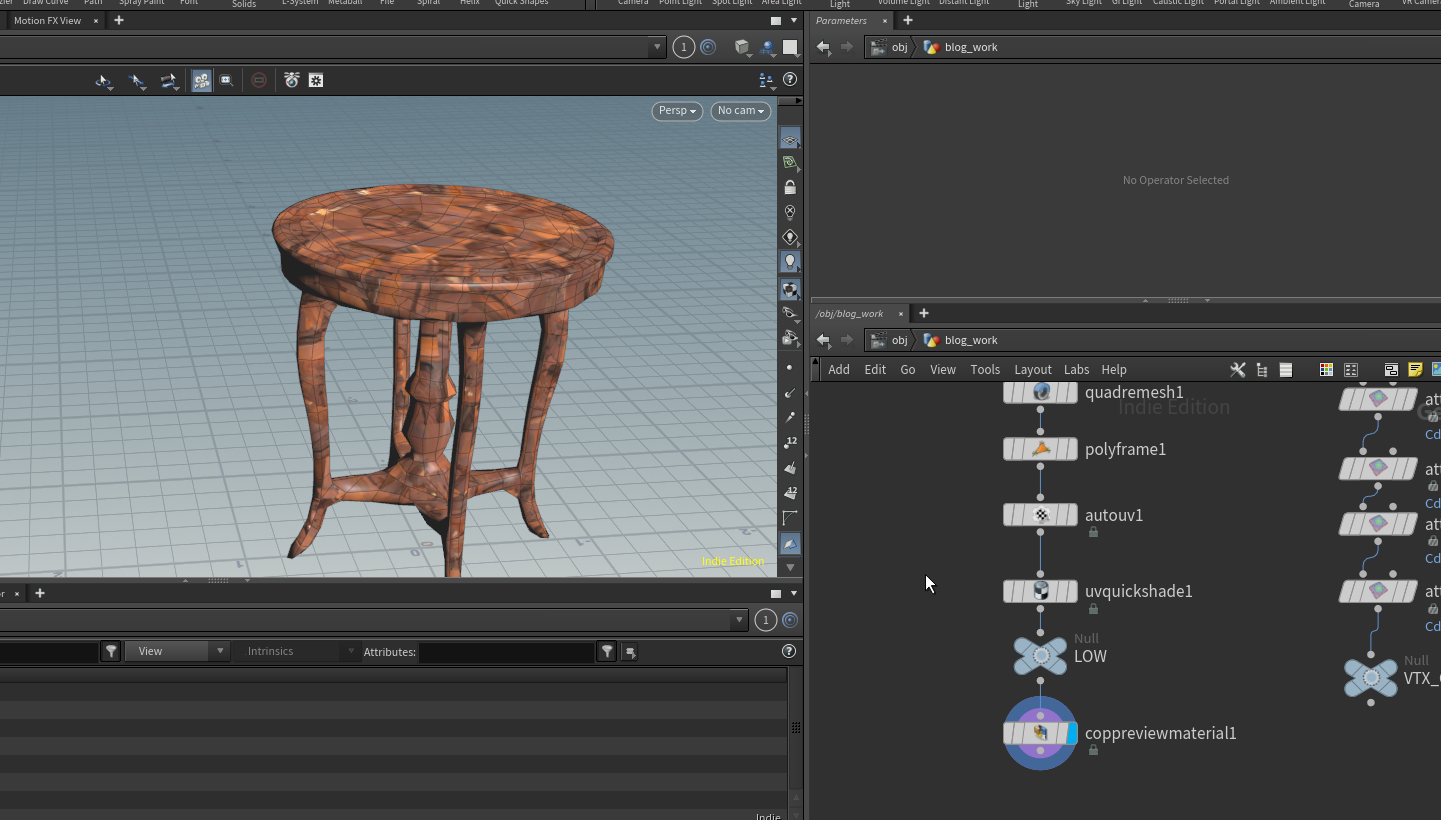Click the network editor wrench tools icon
The height and width of the screenshot is (820, 1441).
tap(1238, 370)
